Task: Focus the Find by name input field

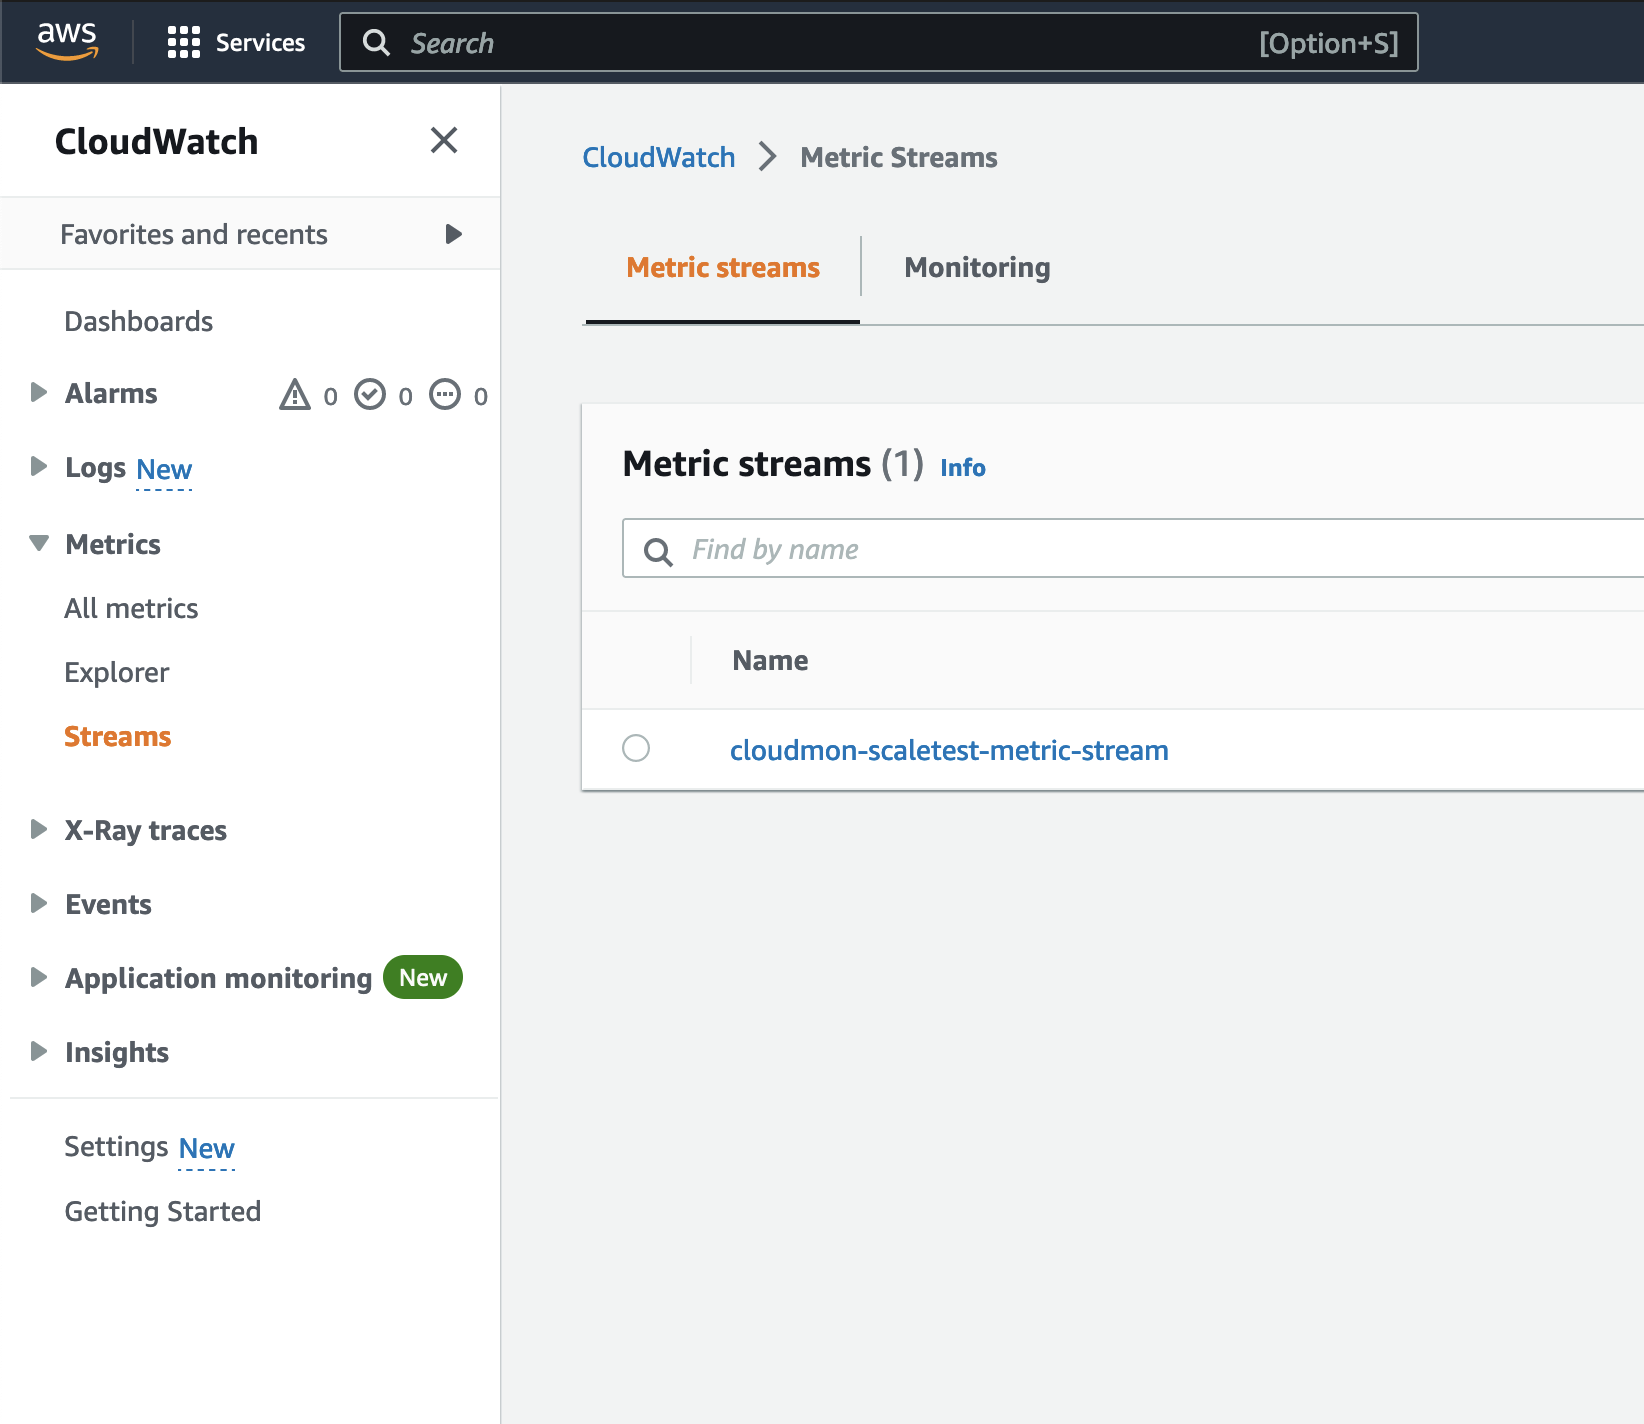Action: coord(1133,548)
